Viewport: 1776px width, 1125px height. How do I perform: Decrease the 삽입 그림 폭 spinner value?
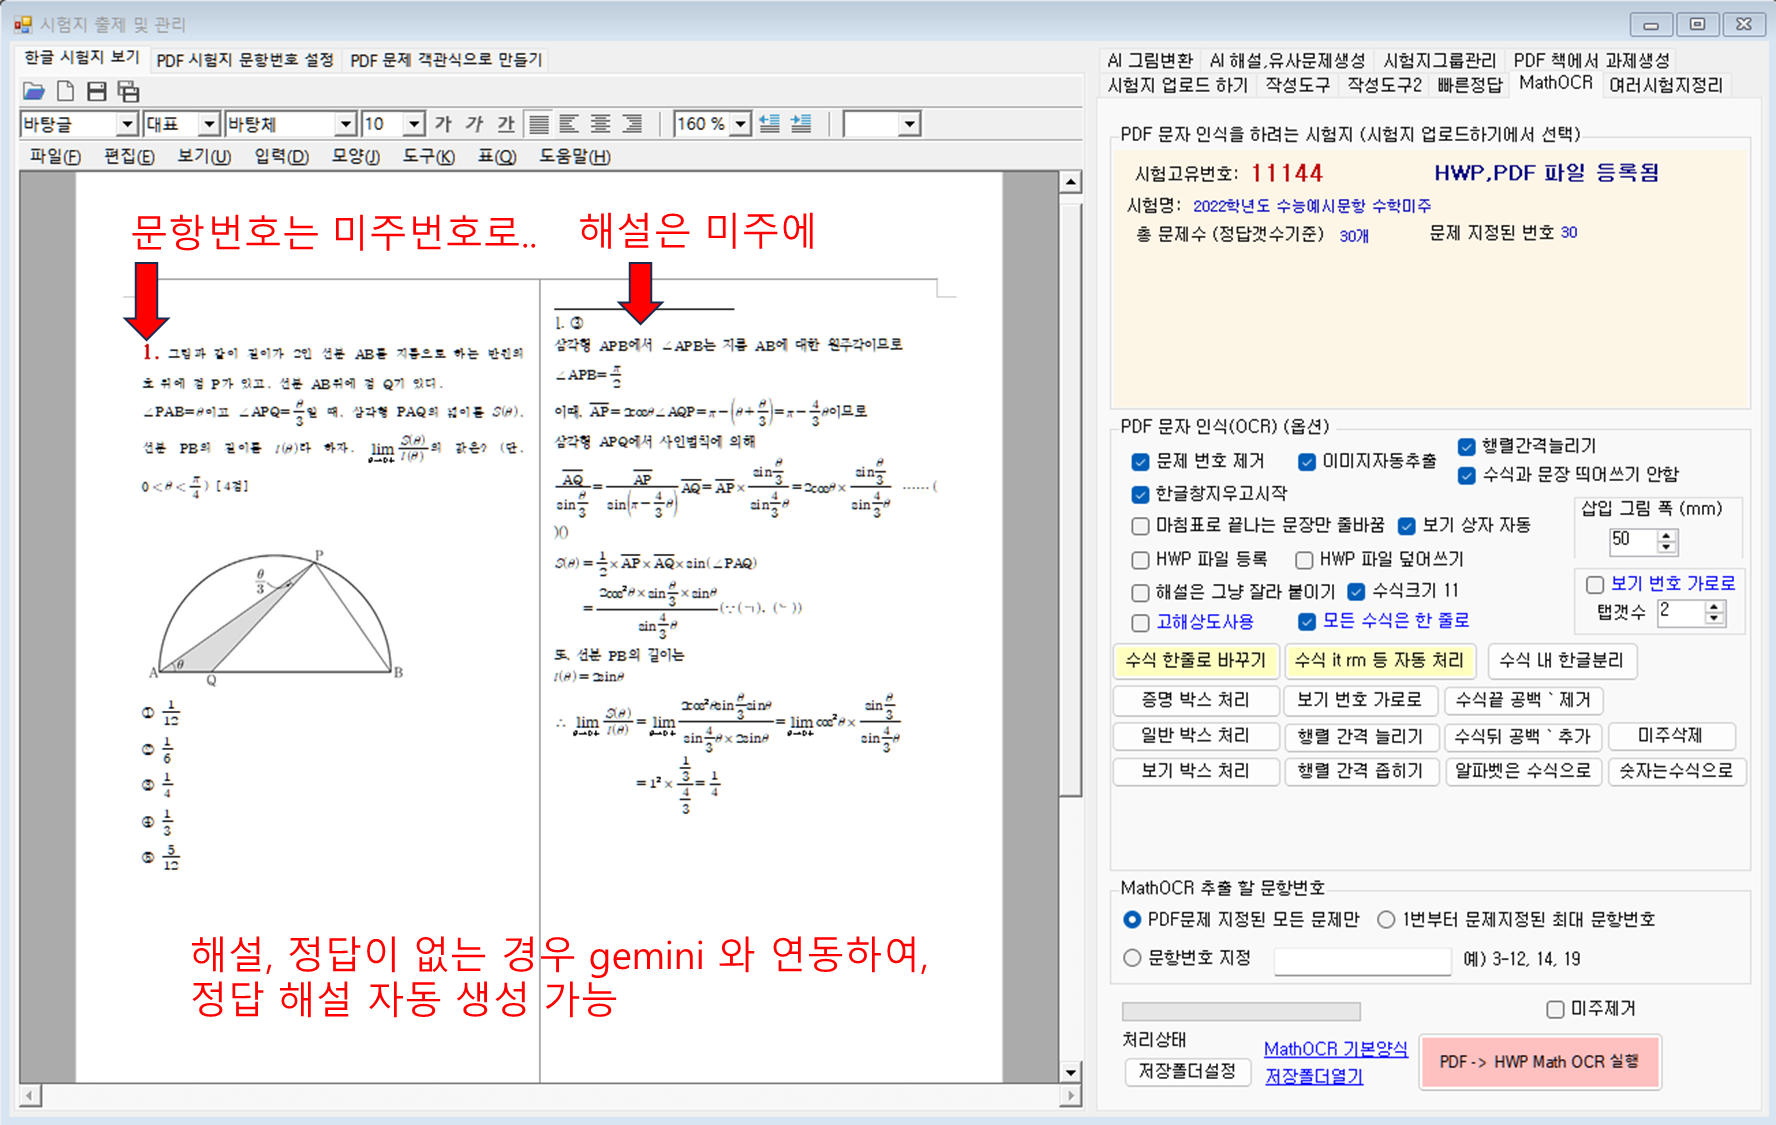(1666, 547)
